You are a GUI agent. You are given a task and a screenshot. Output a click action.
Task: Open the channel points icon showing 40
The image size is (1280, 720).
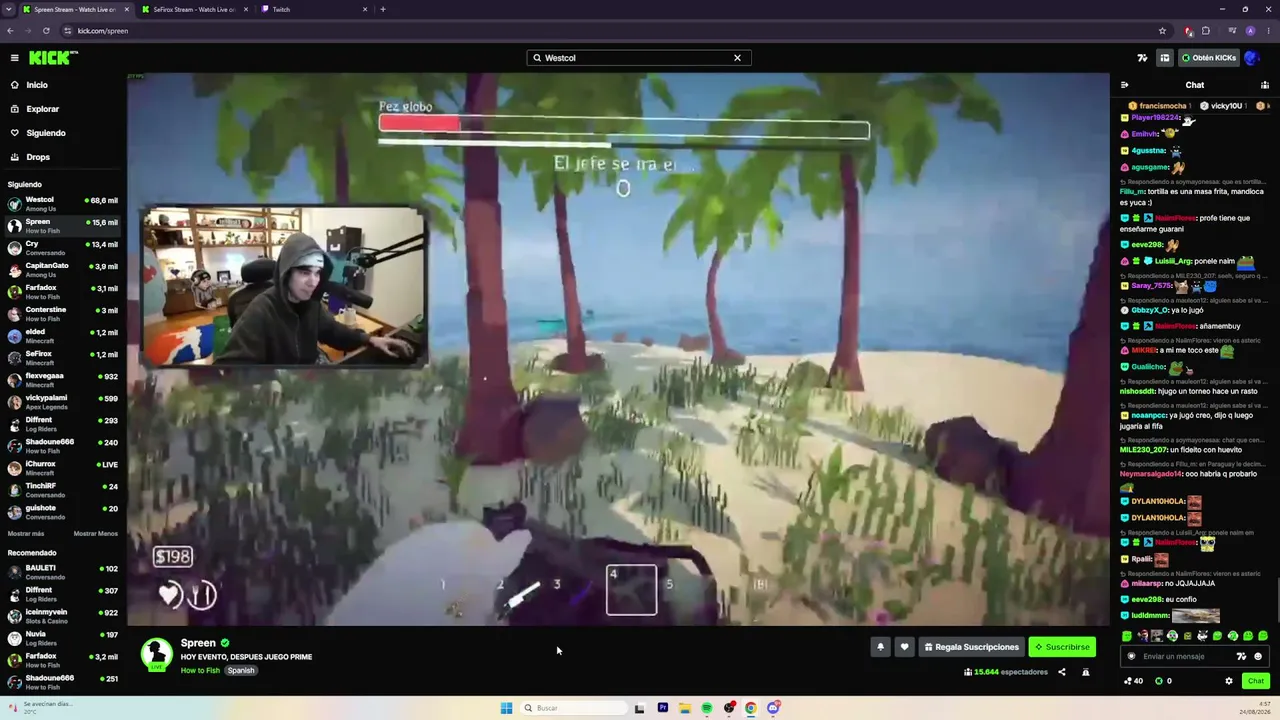click(1133, 681)
